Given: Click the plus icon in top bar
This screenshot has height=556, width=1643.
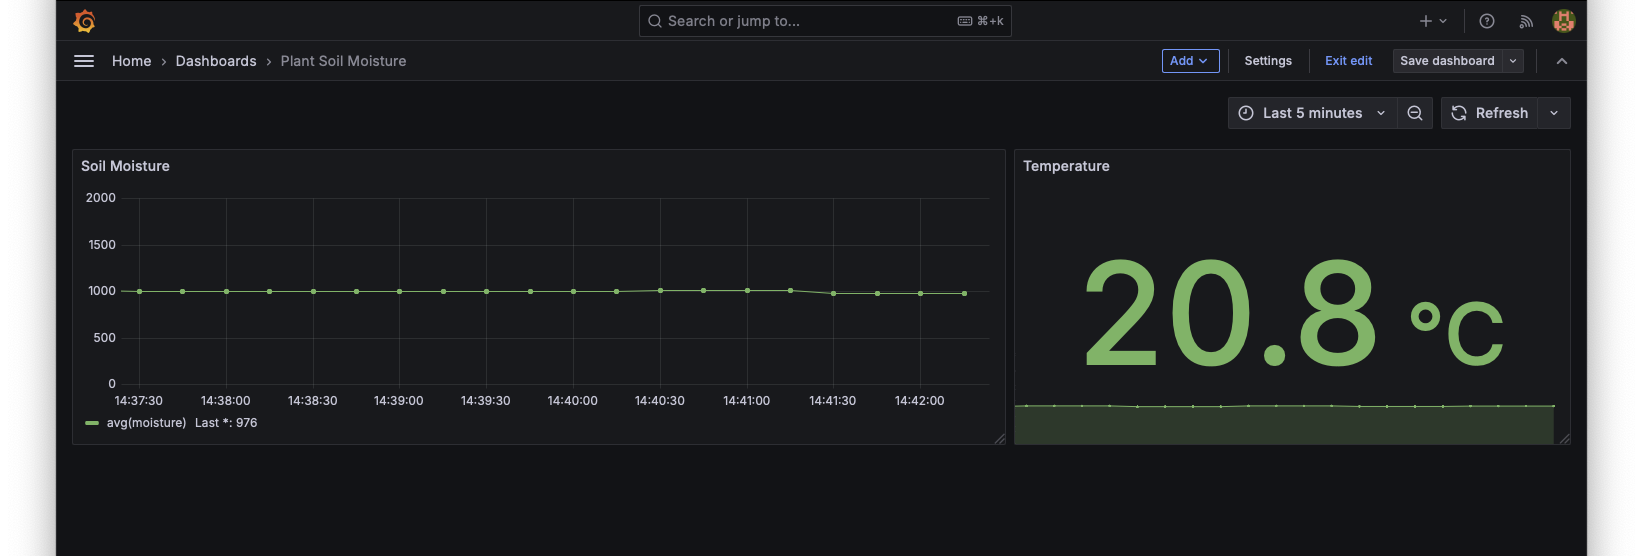Looking at the screenshot, I should pos(1426,21).
